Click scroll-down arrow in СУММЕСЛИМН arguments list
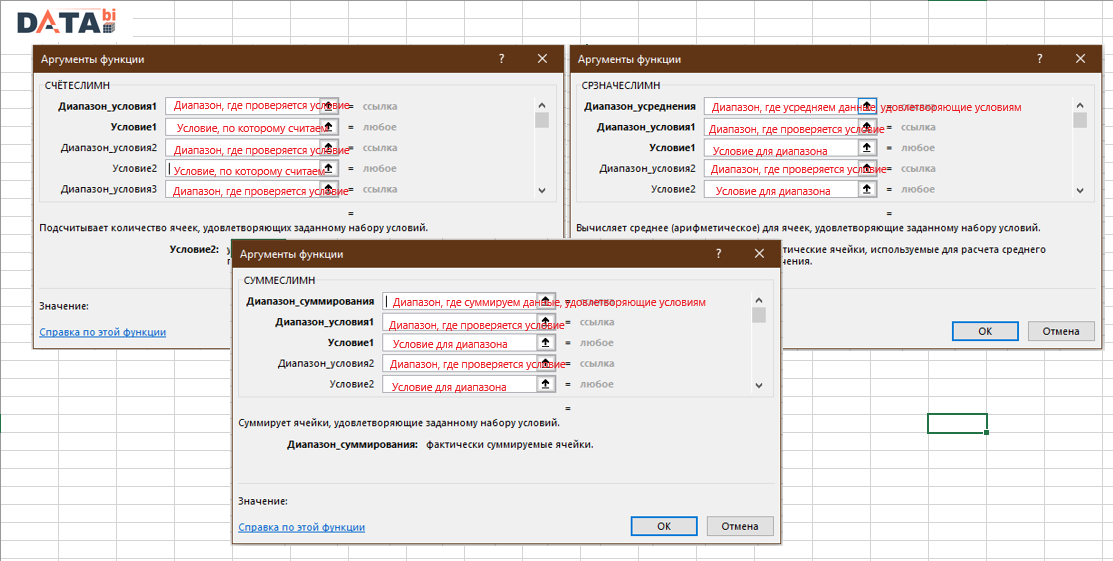 pos(759,385)
